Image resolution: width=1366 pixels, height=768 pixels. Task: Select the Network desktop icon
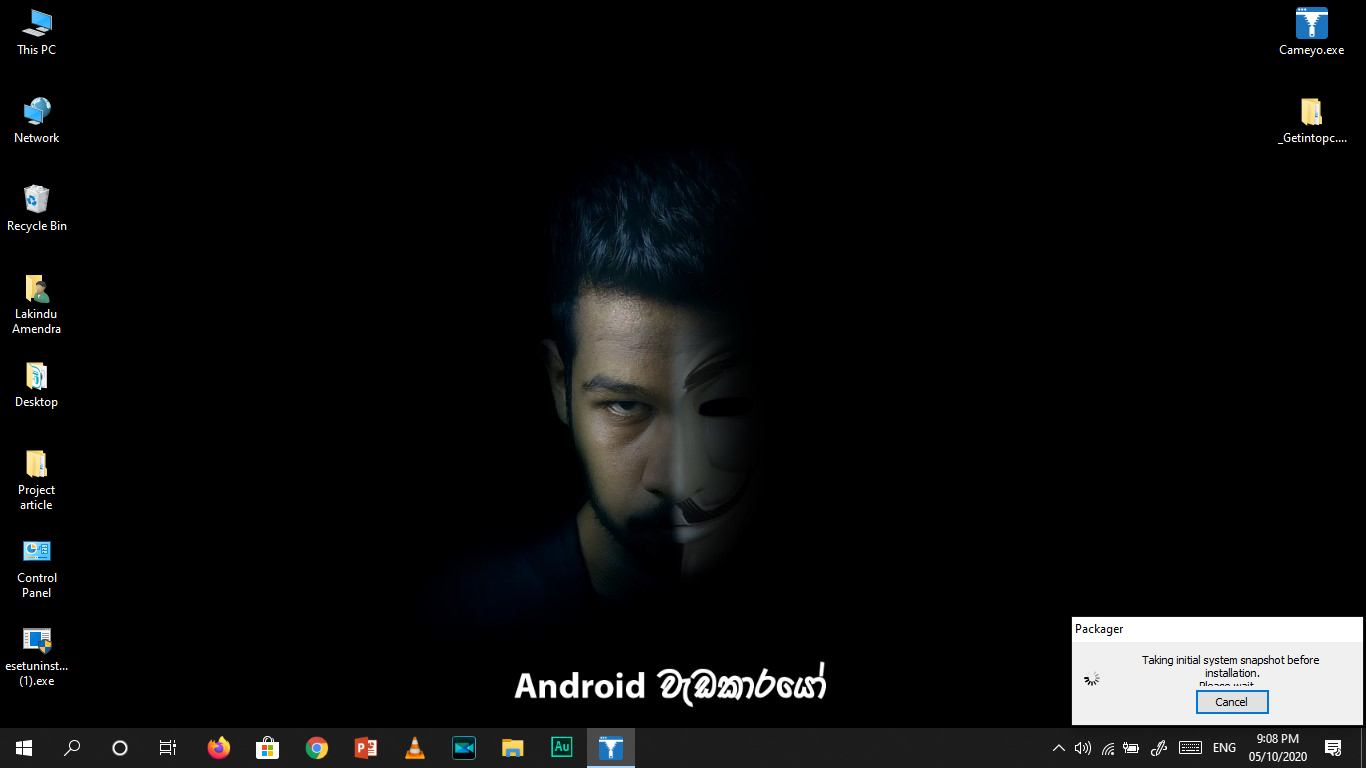[37, 120]
